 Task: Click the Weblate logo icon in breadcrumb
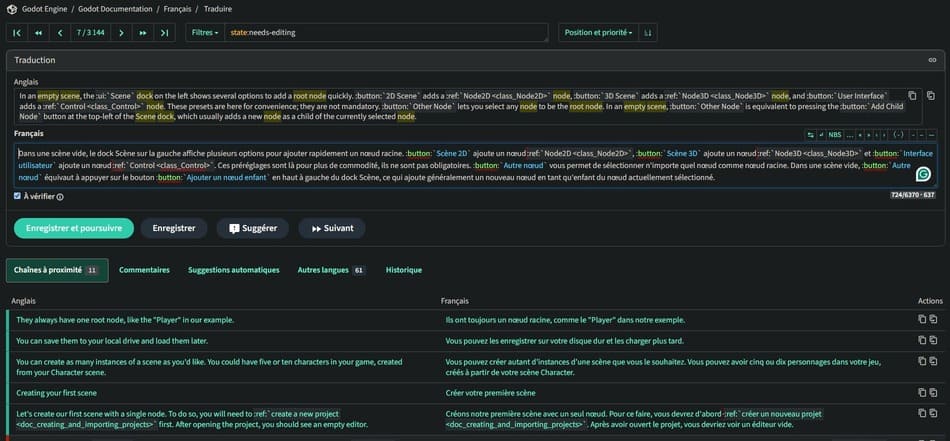[x=12, y=9]
